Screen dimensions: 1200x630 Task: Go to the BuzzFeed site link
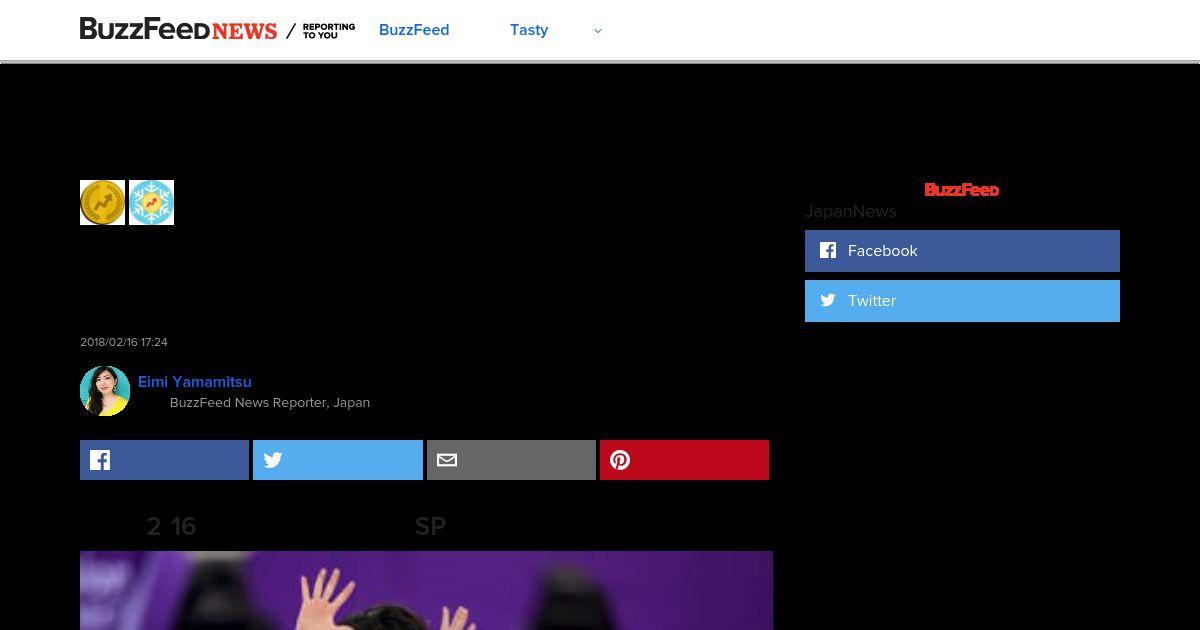[414, 30]
